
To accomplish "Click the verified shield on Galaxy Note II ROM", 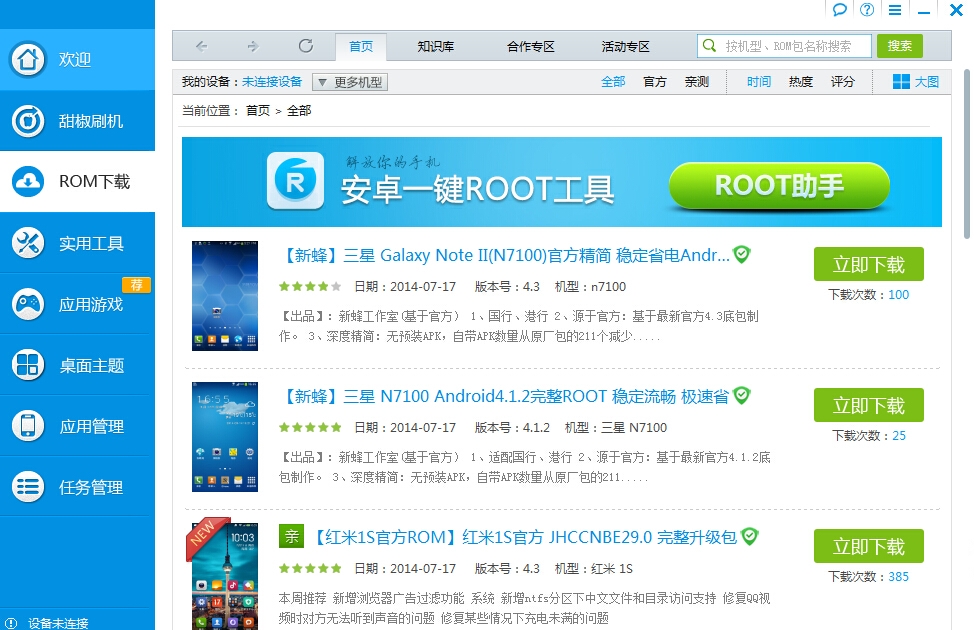I will coord(742,254).
